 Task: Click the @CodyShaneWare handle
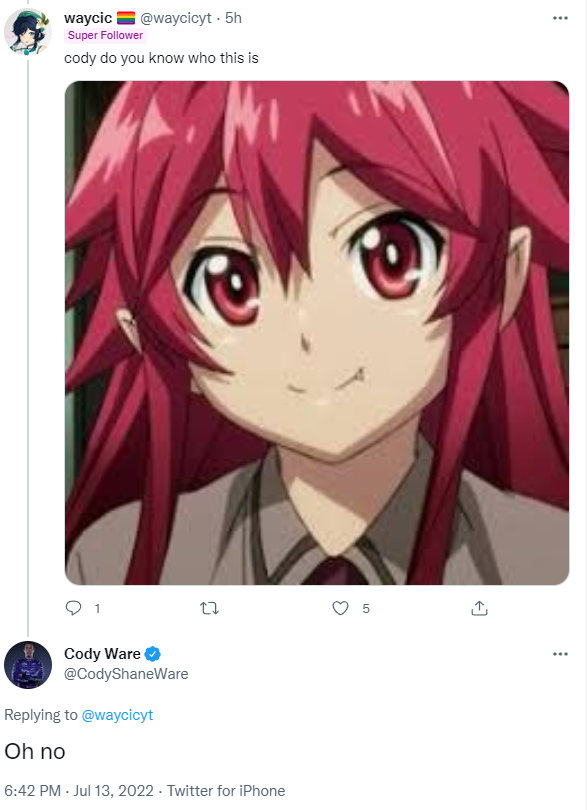coord(126,674)
